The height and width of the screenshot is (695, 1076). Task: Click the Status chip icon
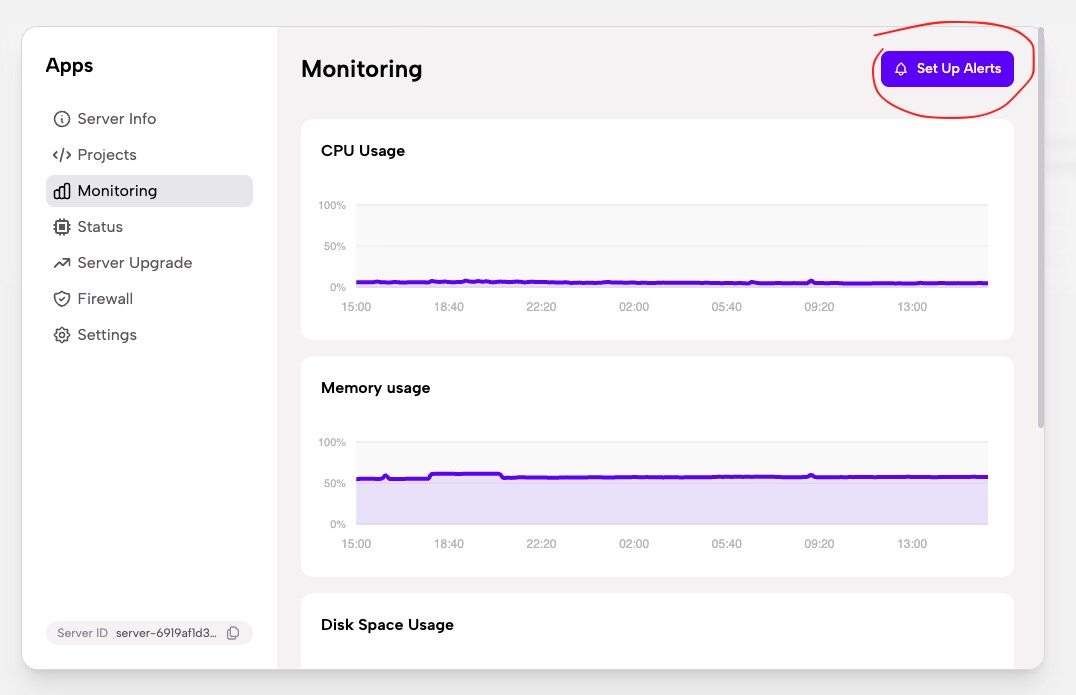[62, 227]
